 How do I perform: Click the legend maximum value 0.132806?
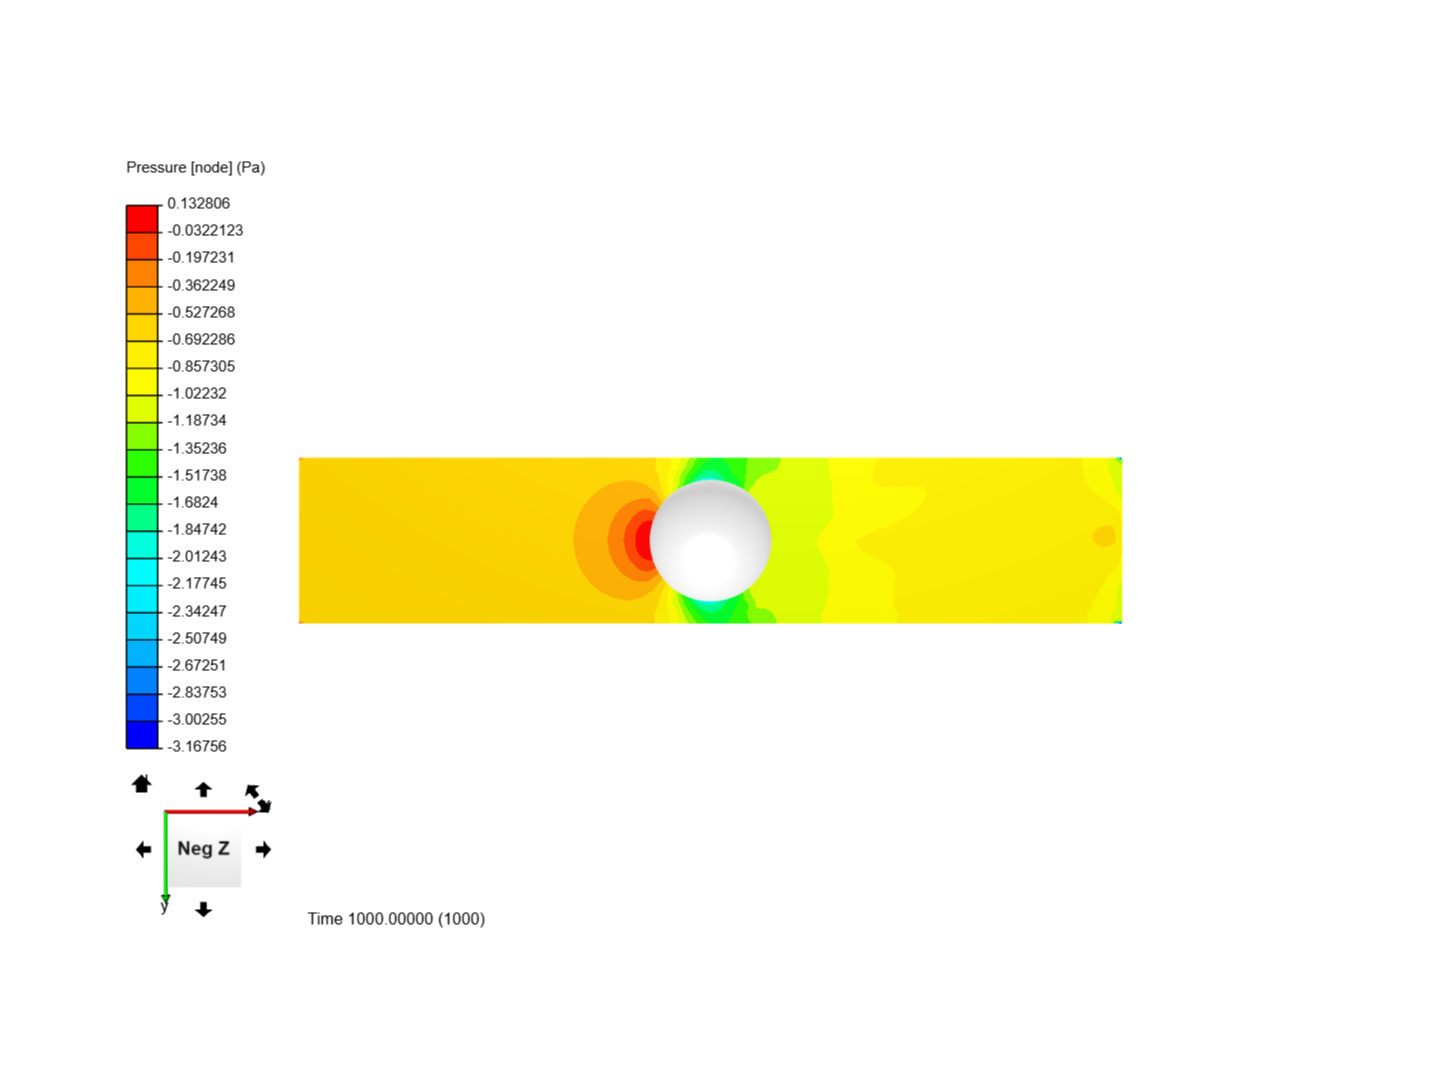pos(198,203)
